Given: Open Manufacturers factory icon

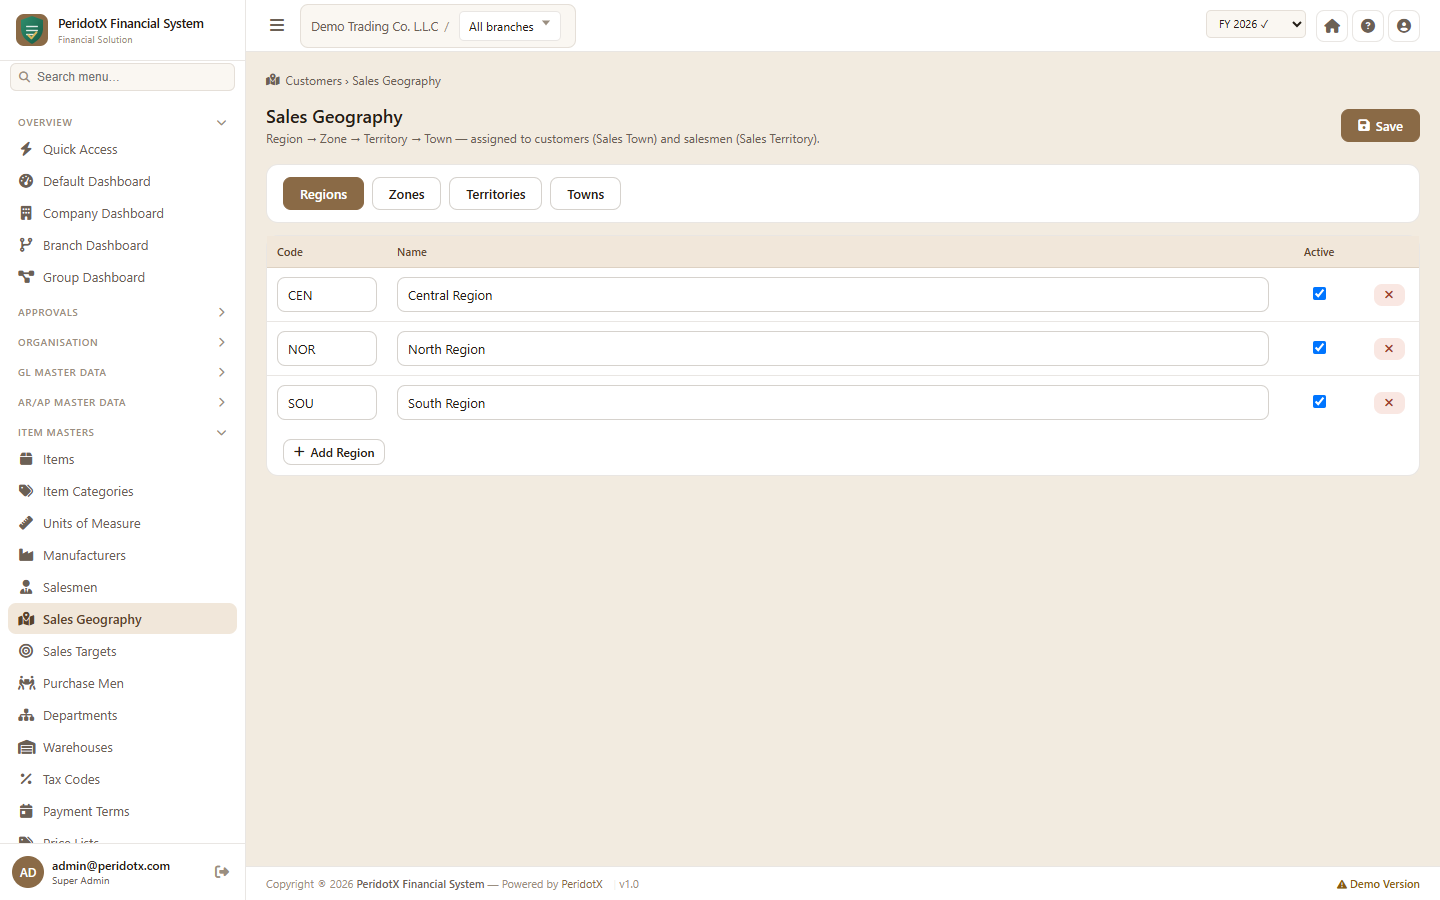Looking at the screenshot, I should [x=26, y=555].
